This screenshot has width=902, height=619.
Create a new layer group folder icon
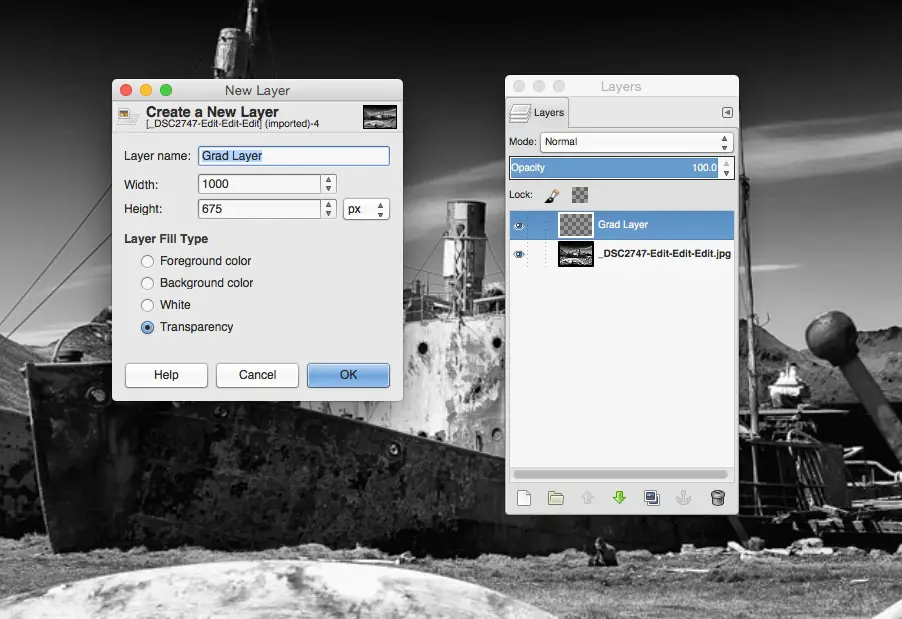[556, 498]
